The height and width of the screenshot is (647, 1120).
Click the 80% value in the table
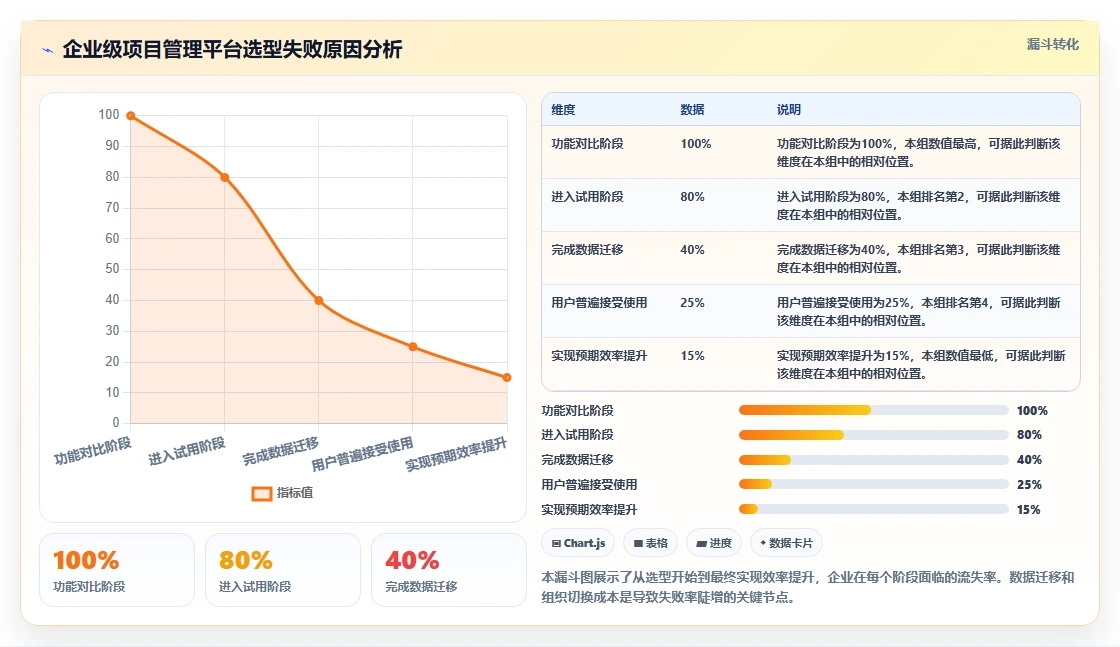pos(692,196)
